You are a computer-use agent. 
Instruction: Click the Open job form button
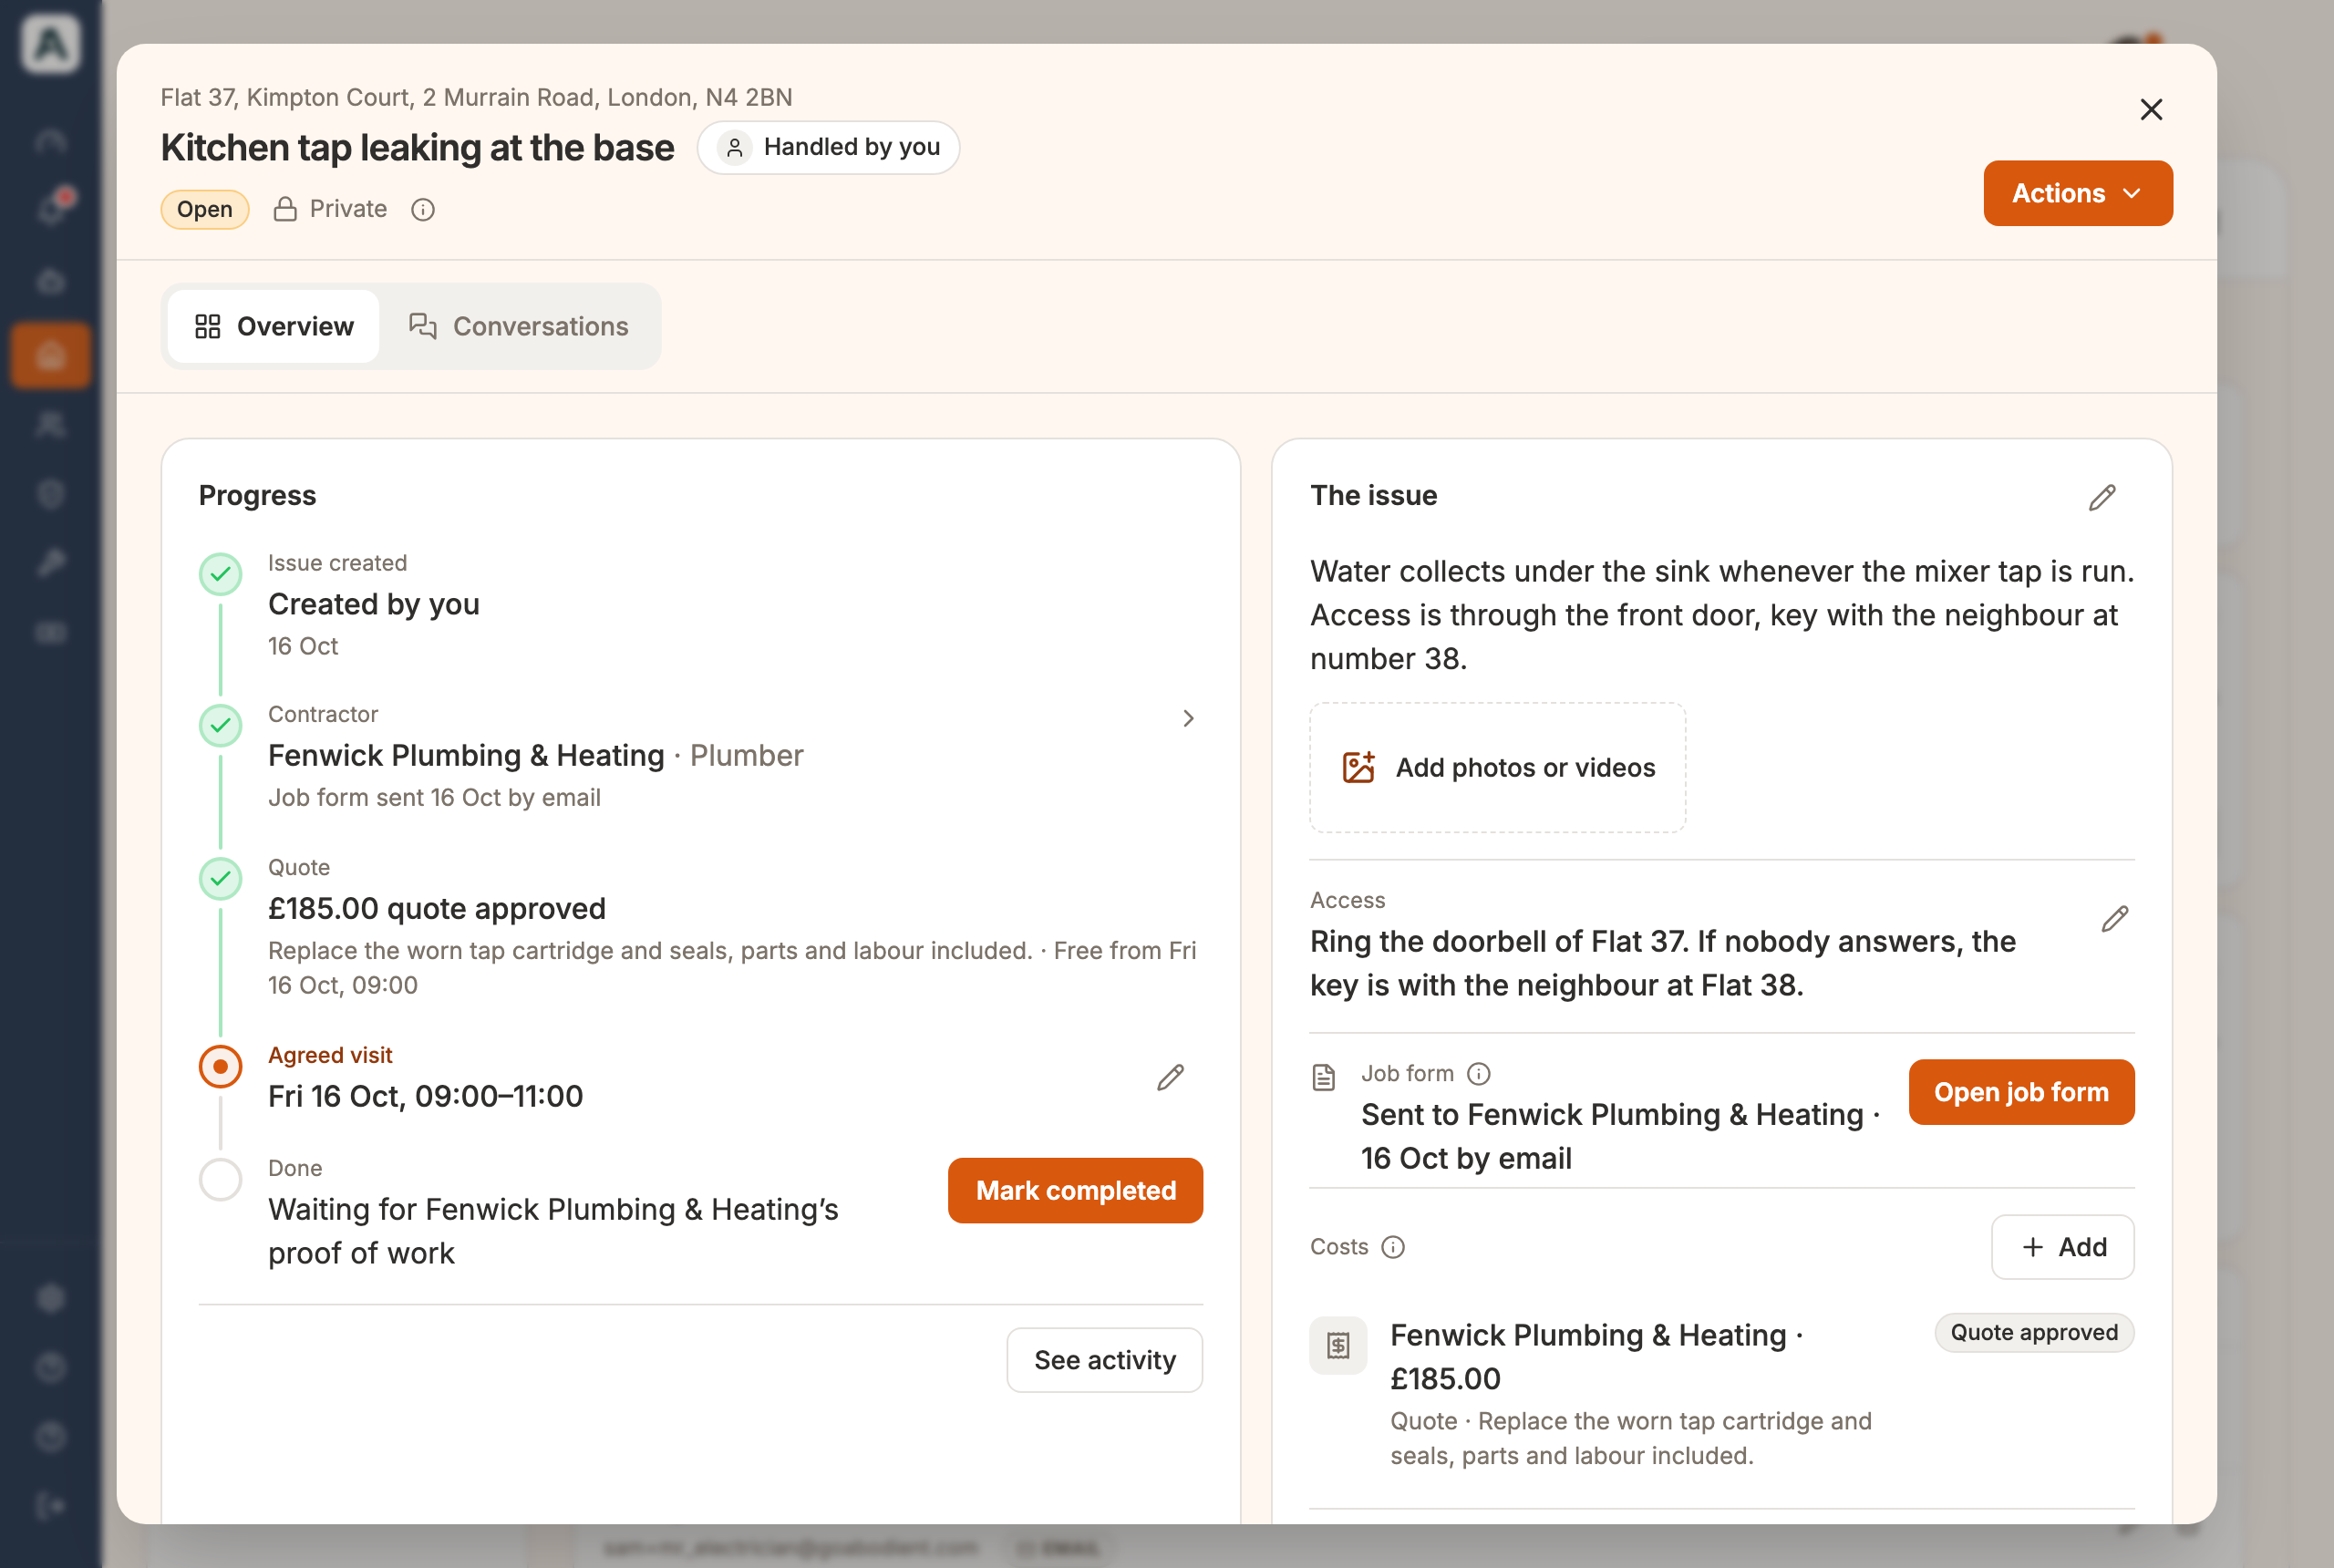[x=2021, y=1091]
